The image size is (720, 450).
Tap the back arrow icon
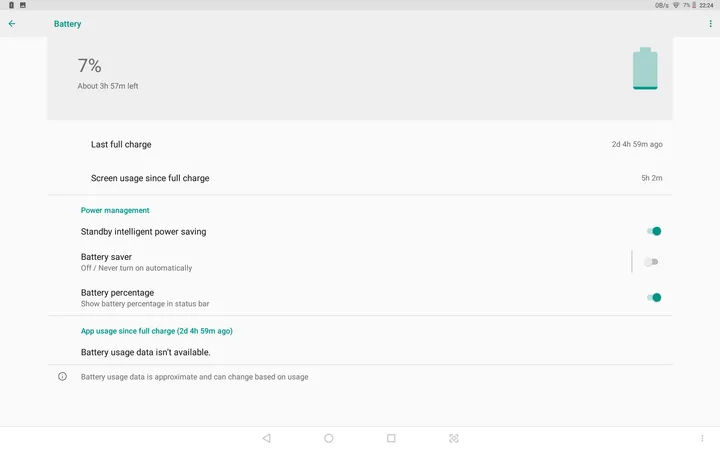click(x=12, y=23)
